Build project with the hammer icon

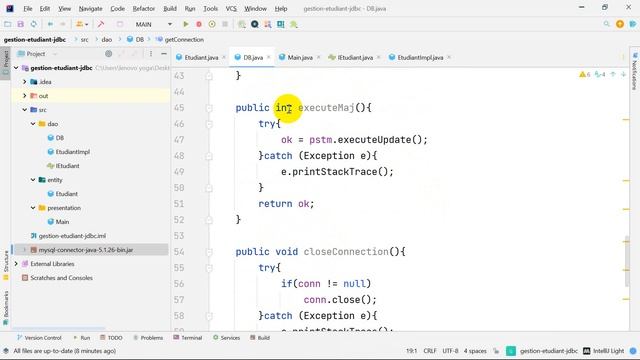pos(101,24)
